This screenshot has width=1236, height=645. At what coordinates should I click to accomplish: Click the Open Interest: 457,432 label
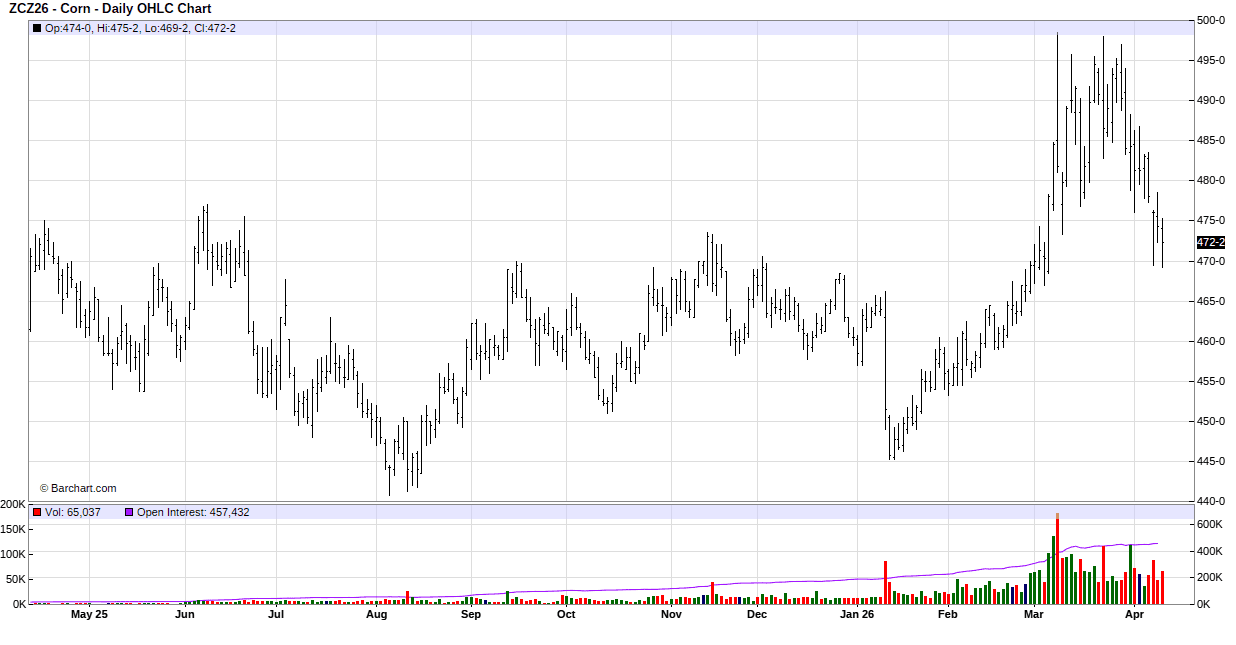coord(193,512)
